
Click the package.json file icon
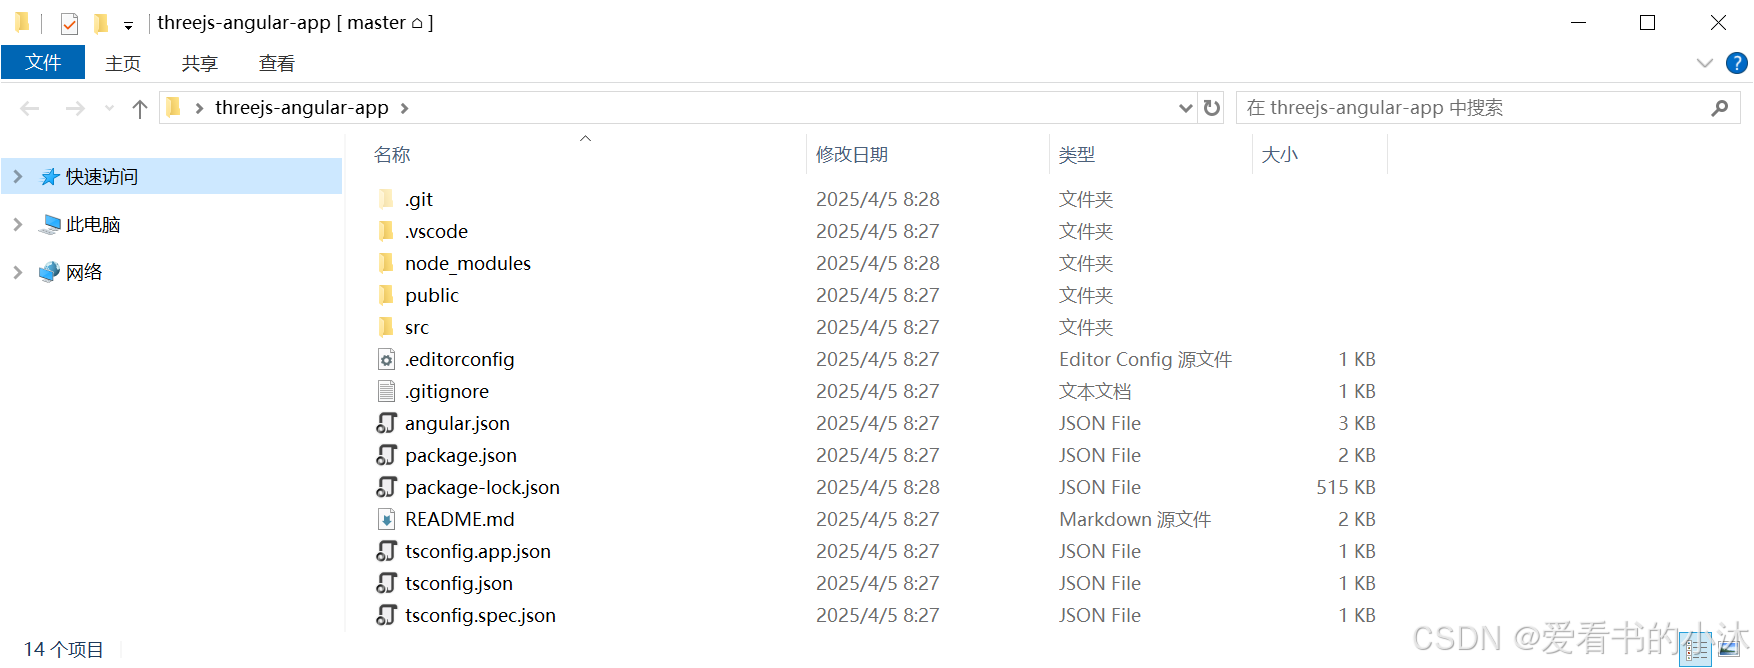[386, 455]
